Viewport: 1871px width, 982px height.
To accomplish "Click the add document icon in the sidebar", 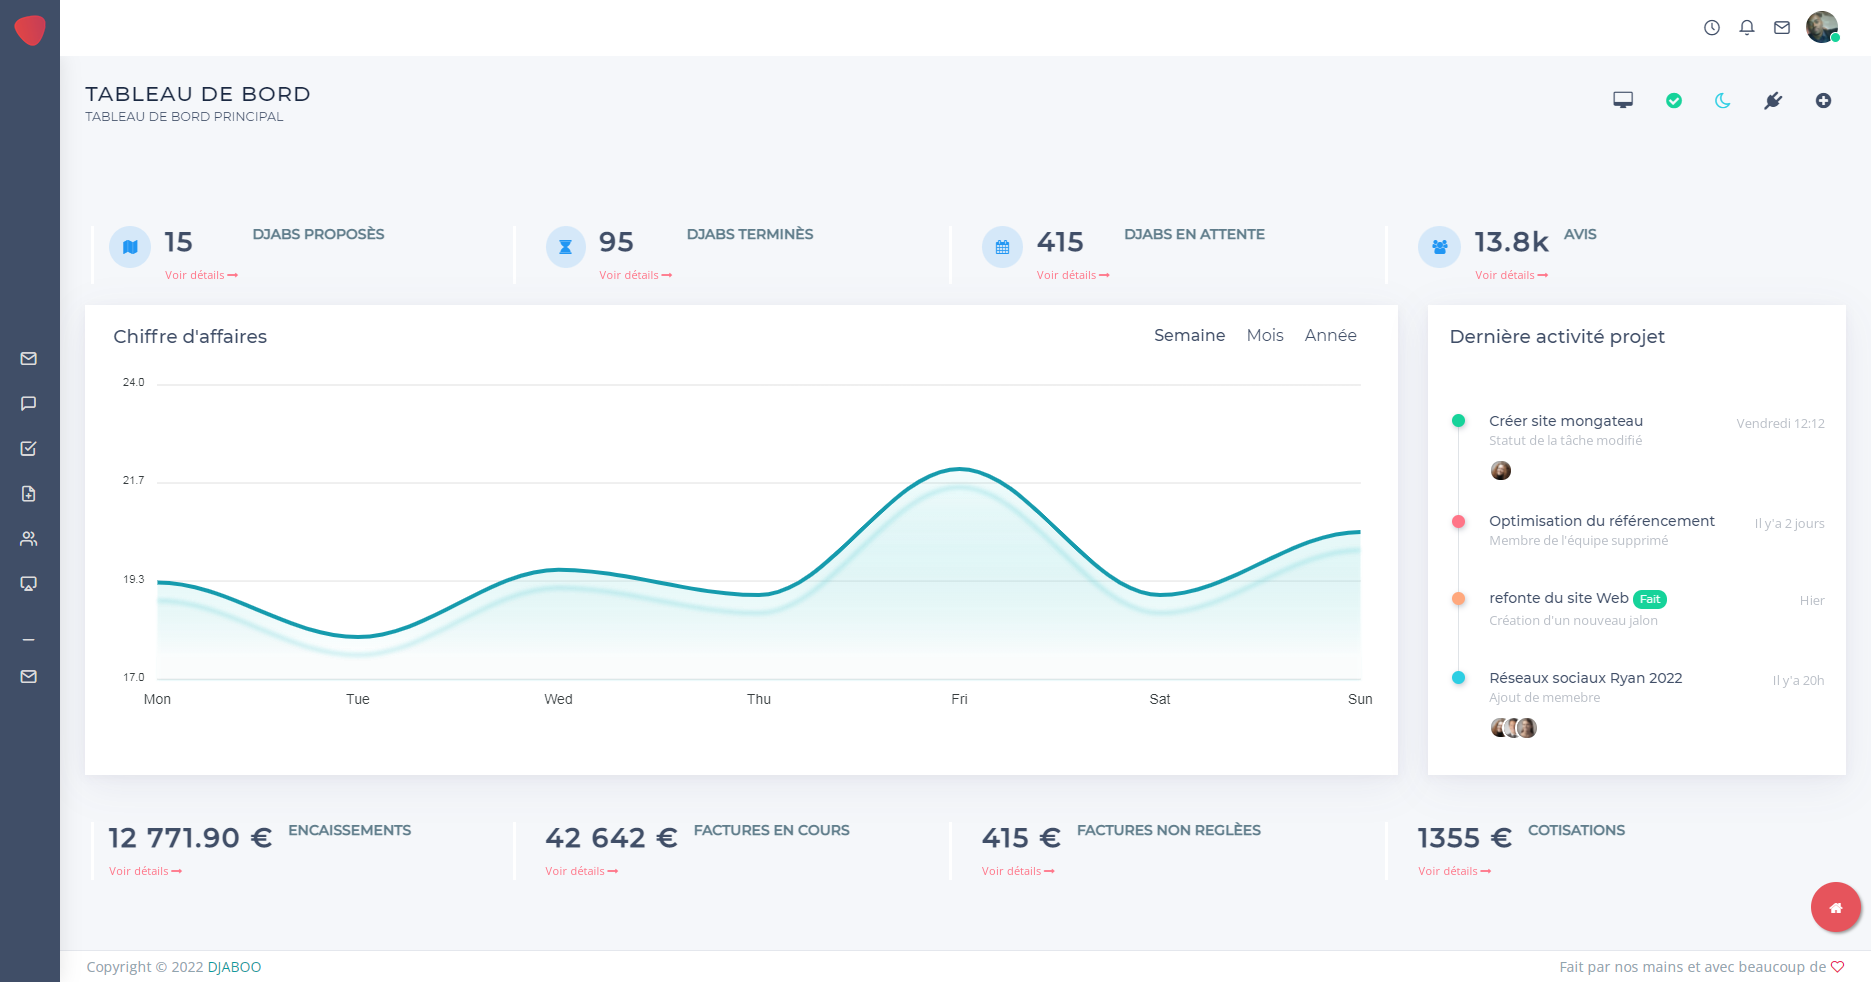I will coord(29,494).
